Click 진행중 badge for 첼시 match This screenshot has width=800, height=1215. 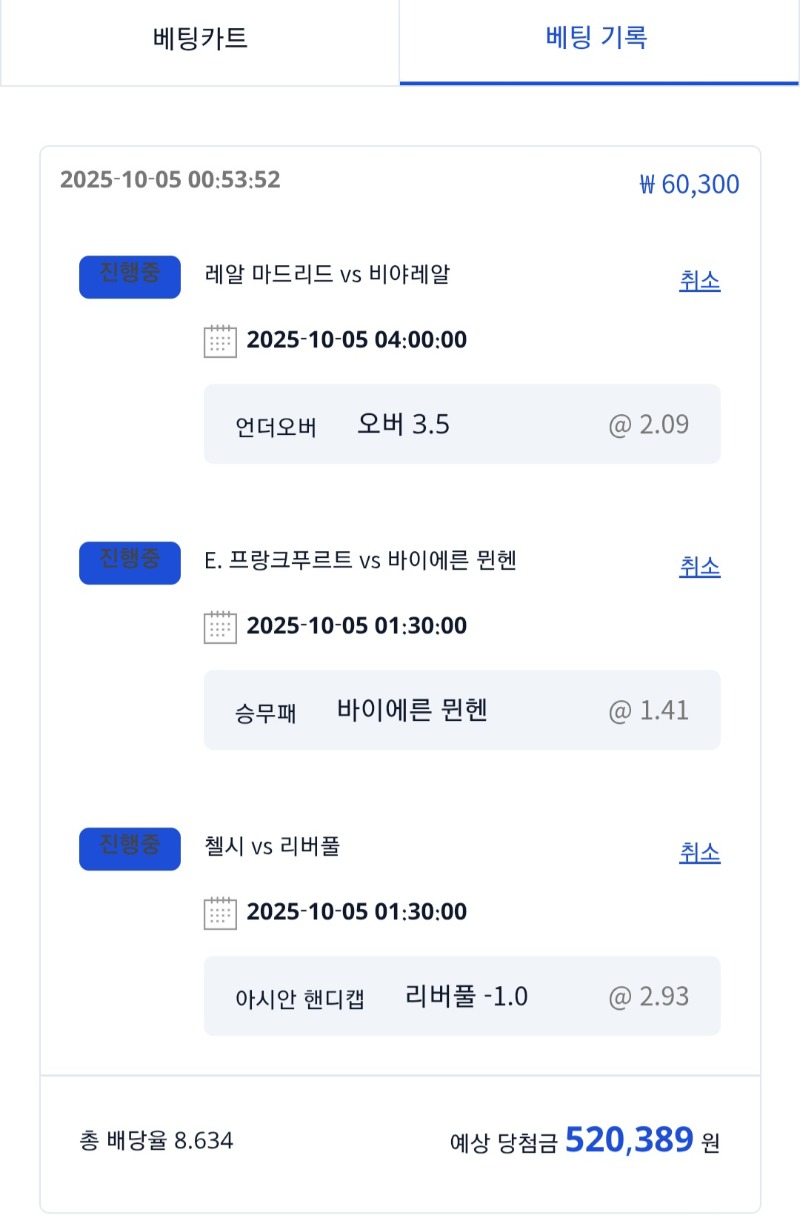click(130, 849)
